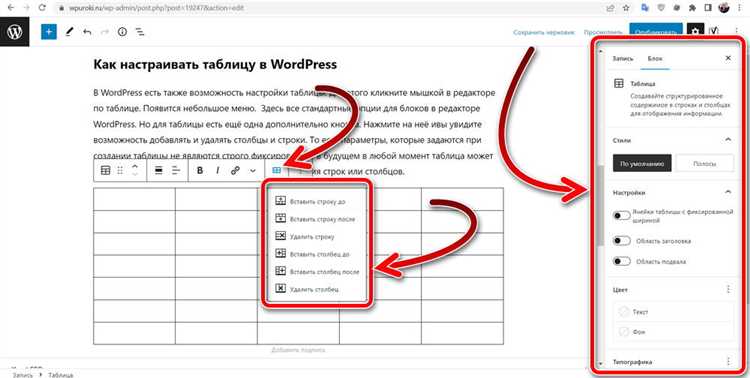Viewport: 750px width, 378px height.
Task: Open editor options three-dot menu
Action: tap(736, 32)
